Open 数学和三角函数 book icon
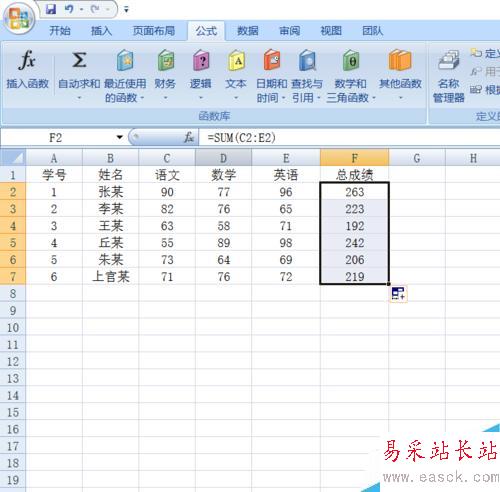 point(351,60)
